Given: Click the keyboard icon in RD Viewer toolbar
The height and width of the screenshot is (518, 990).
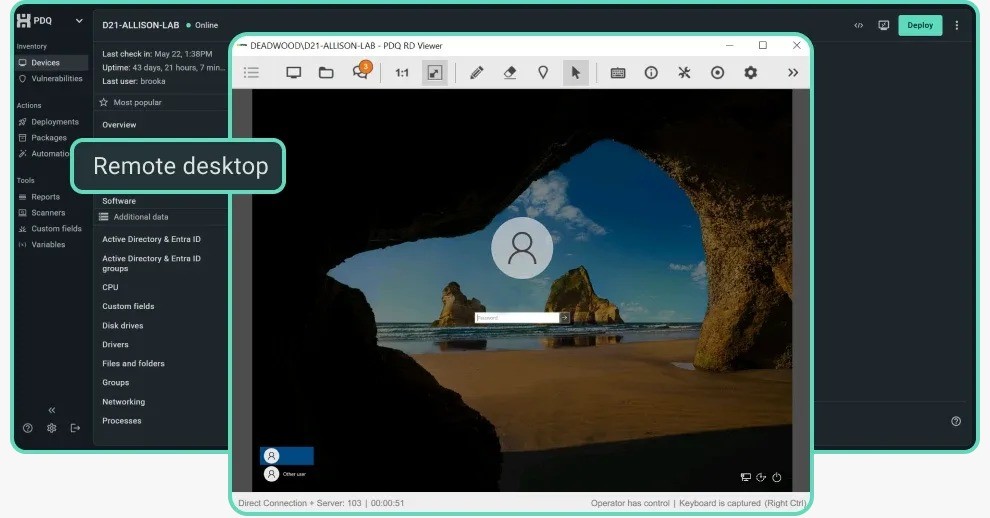Looking at the screenshot, I should [x=618, y=73].
